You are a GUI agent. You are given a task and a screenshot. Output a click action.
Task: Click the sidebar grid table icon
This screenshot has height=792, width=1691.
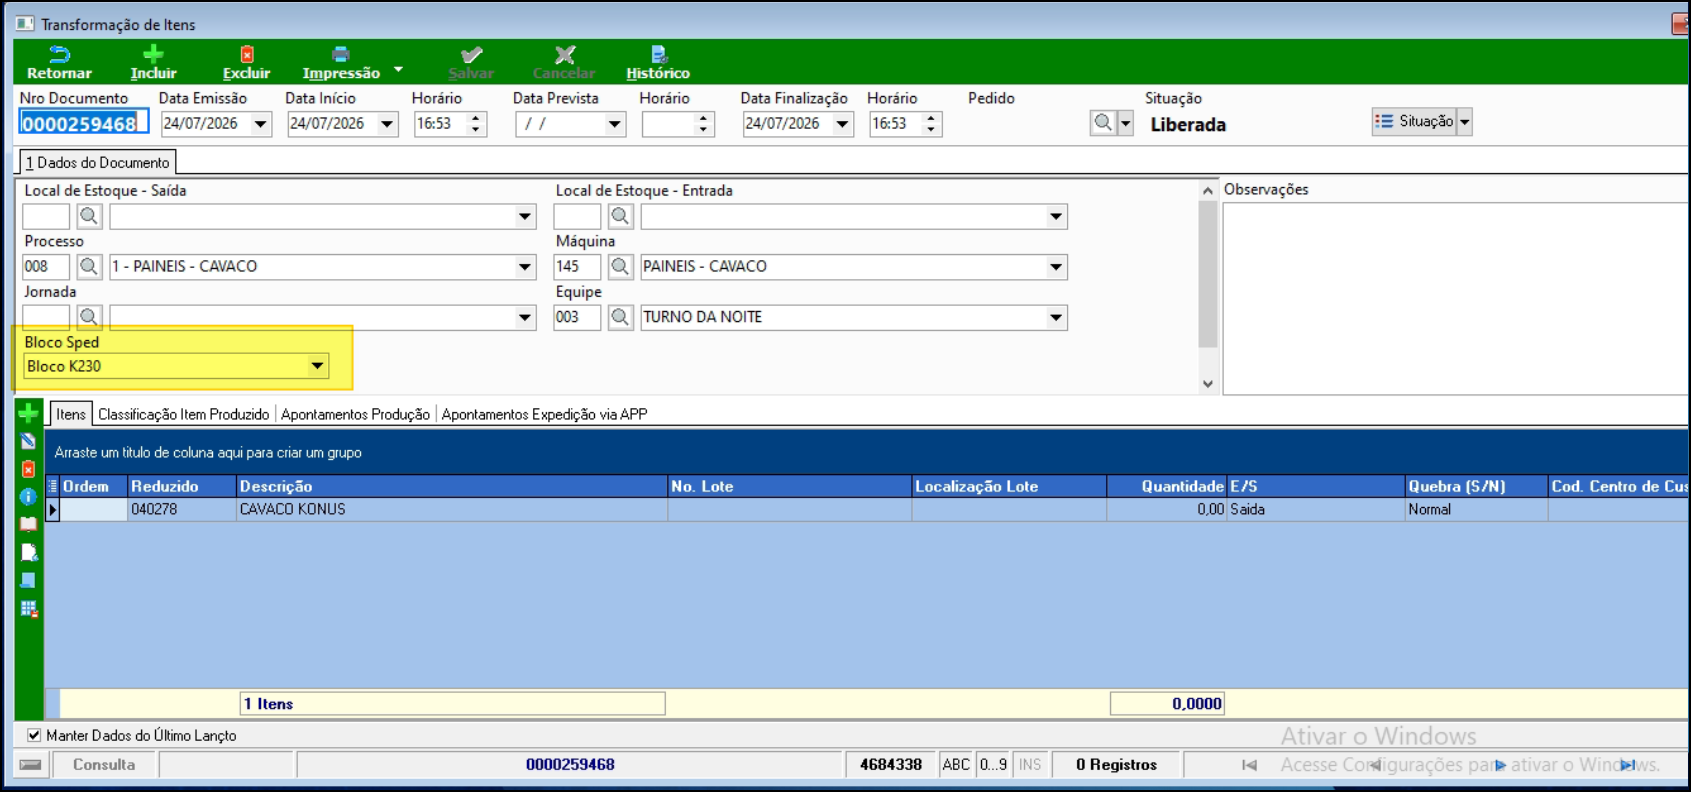[x=28, y=609]
